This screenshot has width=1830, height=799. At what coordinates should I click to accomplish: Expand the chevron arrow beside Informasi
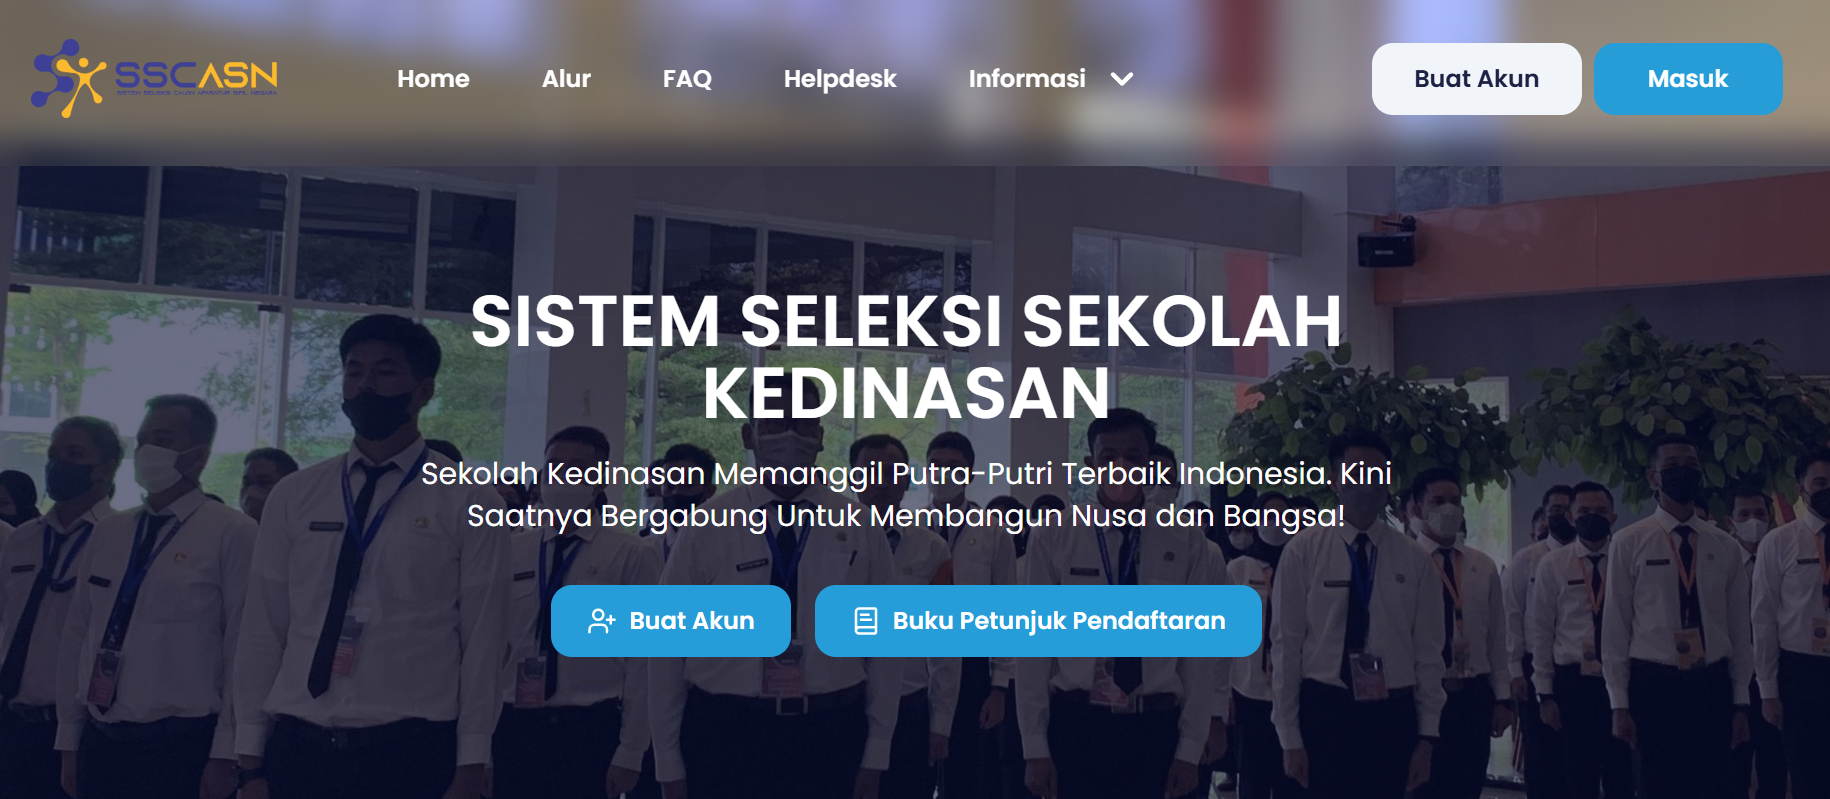[1122, 79]
